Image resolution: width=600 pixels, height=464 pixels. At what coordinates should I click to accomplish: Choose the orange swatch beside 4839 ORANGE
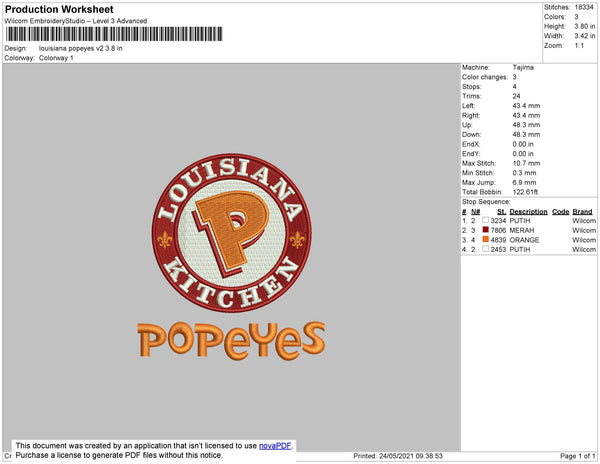tap(485, 239)
